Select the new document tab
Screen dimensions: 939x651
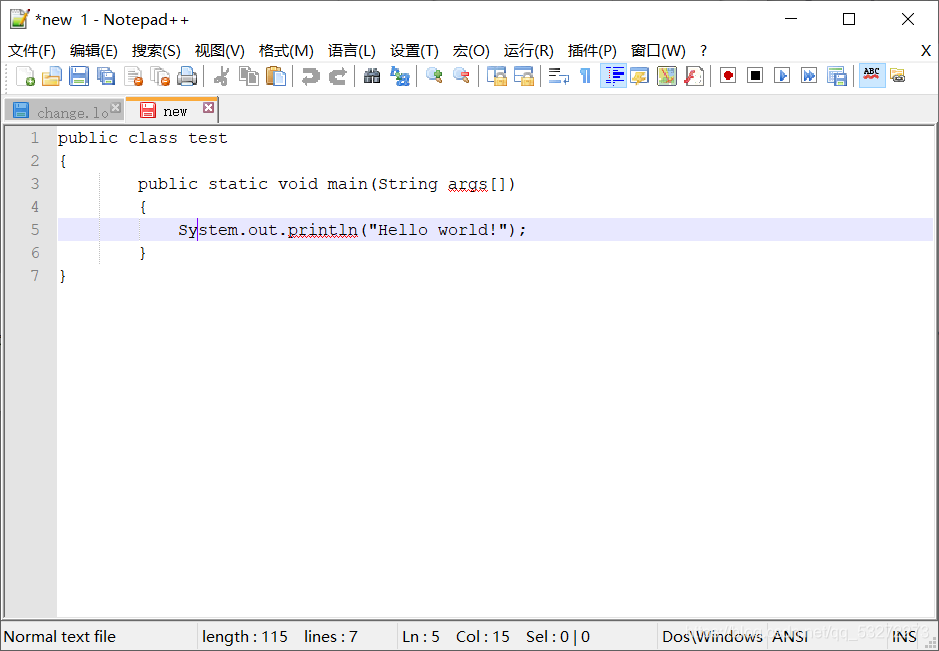172,110
